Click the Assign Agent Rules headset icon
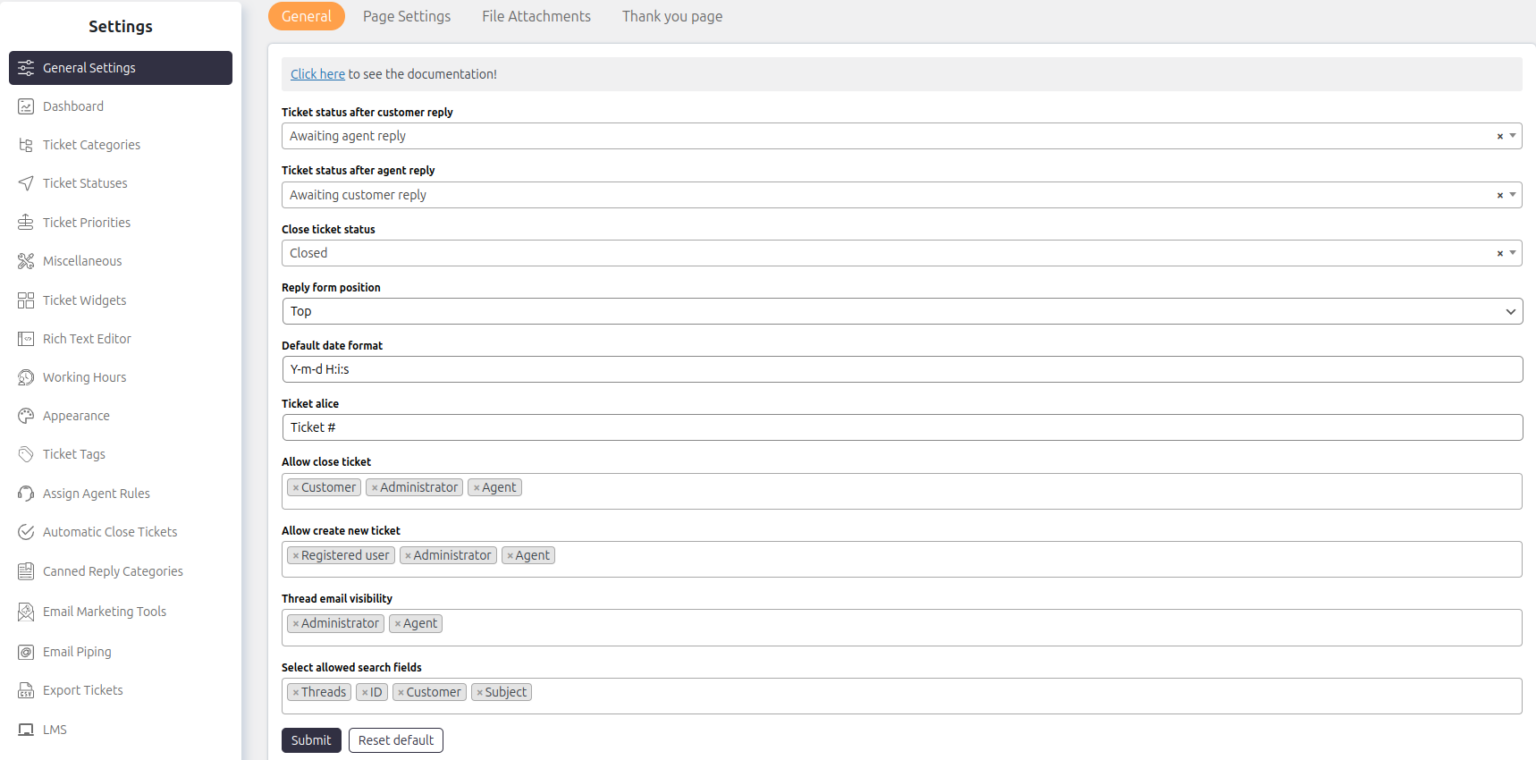 tap(26, 493)
